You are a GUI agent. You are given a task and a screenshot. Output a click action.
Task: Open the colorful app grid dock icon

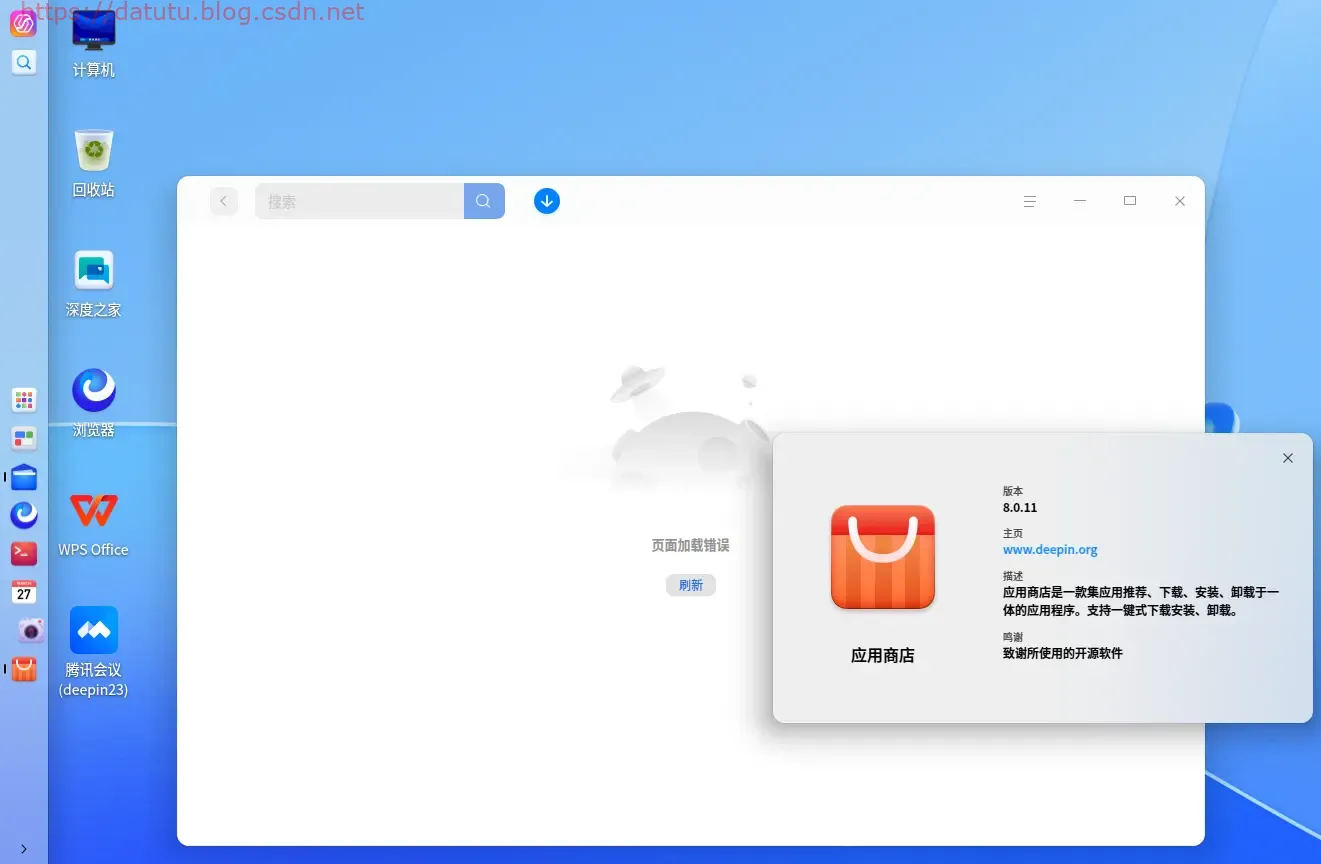tap(24, 400)
